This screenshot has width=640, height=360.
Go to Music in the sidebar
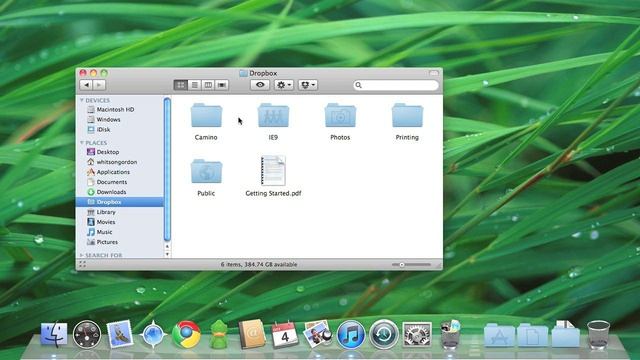pos(120,232)
